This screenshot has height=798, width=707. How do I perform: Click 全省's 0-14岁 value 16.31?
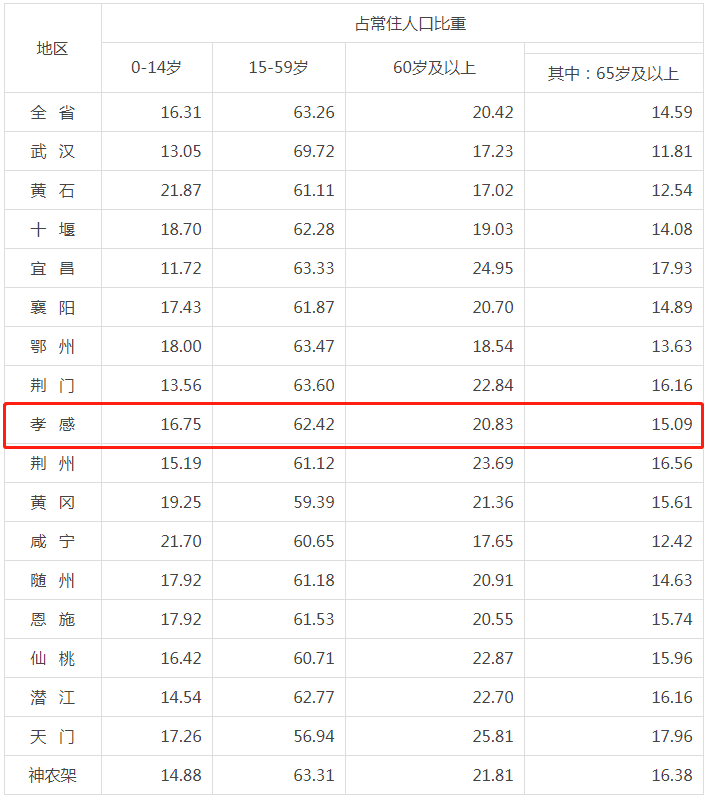pyautogui.click(x=181, y=112)
